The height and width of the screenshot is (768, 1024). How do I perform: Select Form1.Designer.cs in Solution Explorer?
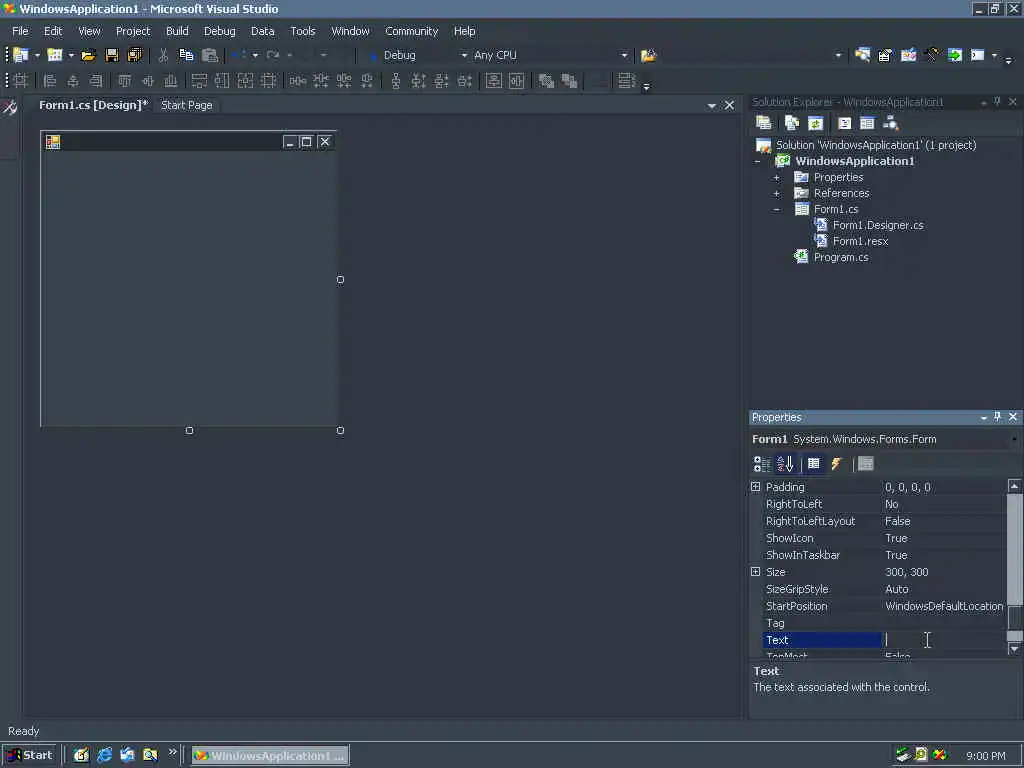[878, 225]
